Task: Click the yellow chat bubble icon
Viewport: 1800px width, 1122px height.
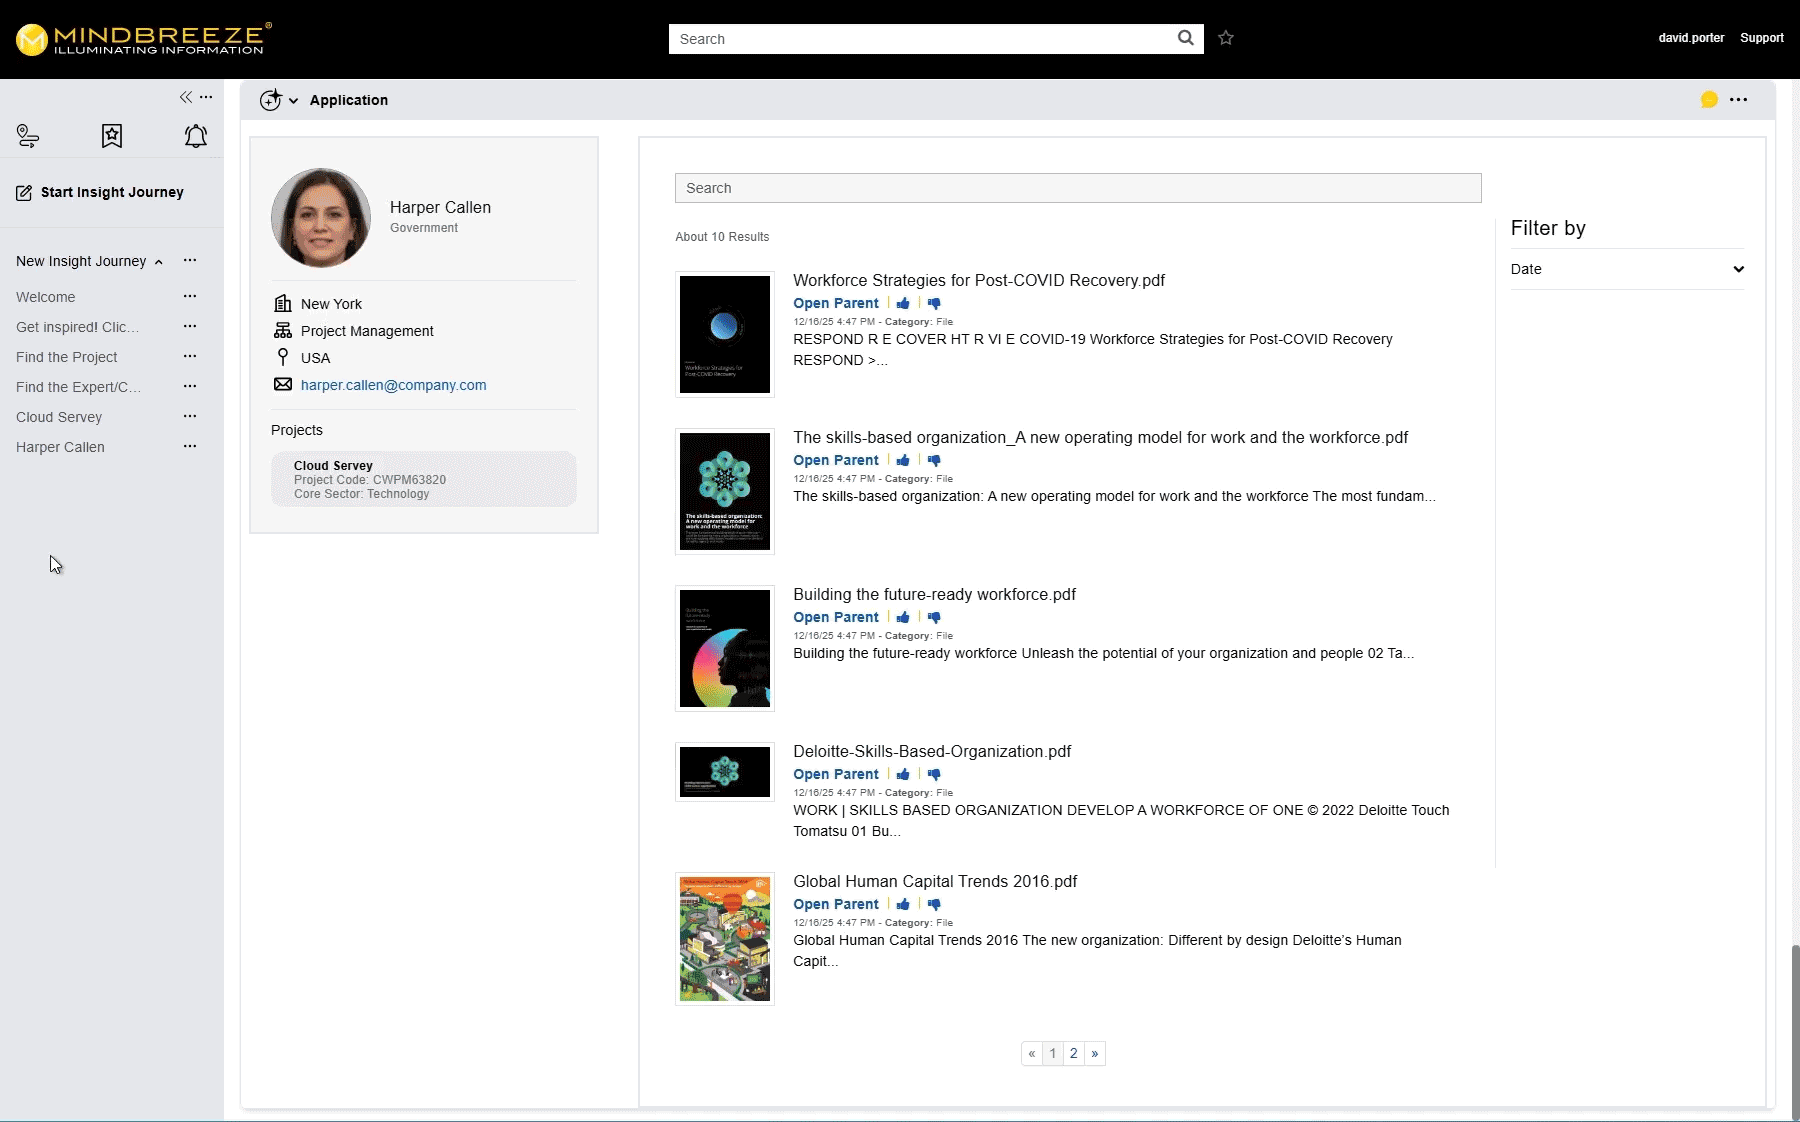Action: pos(1709,100)
